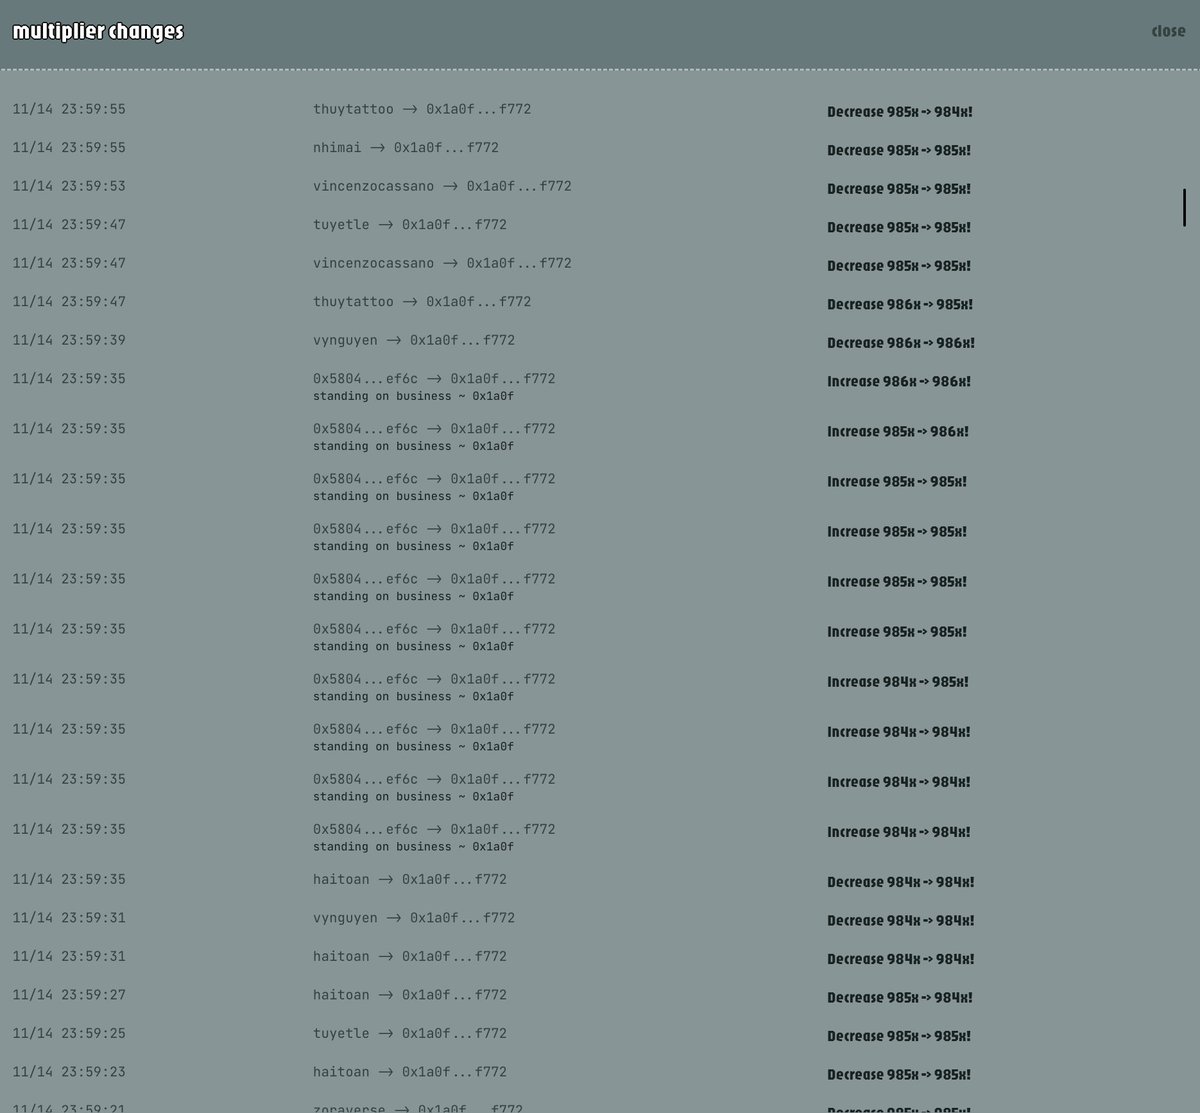
Task: Select the nhimai sender name
Action: click(x=337, y=148)
